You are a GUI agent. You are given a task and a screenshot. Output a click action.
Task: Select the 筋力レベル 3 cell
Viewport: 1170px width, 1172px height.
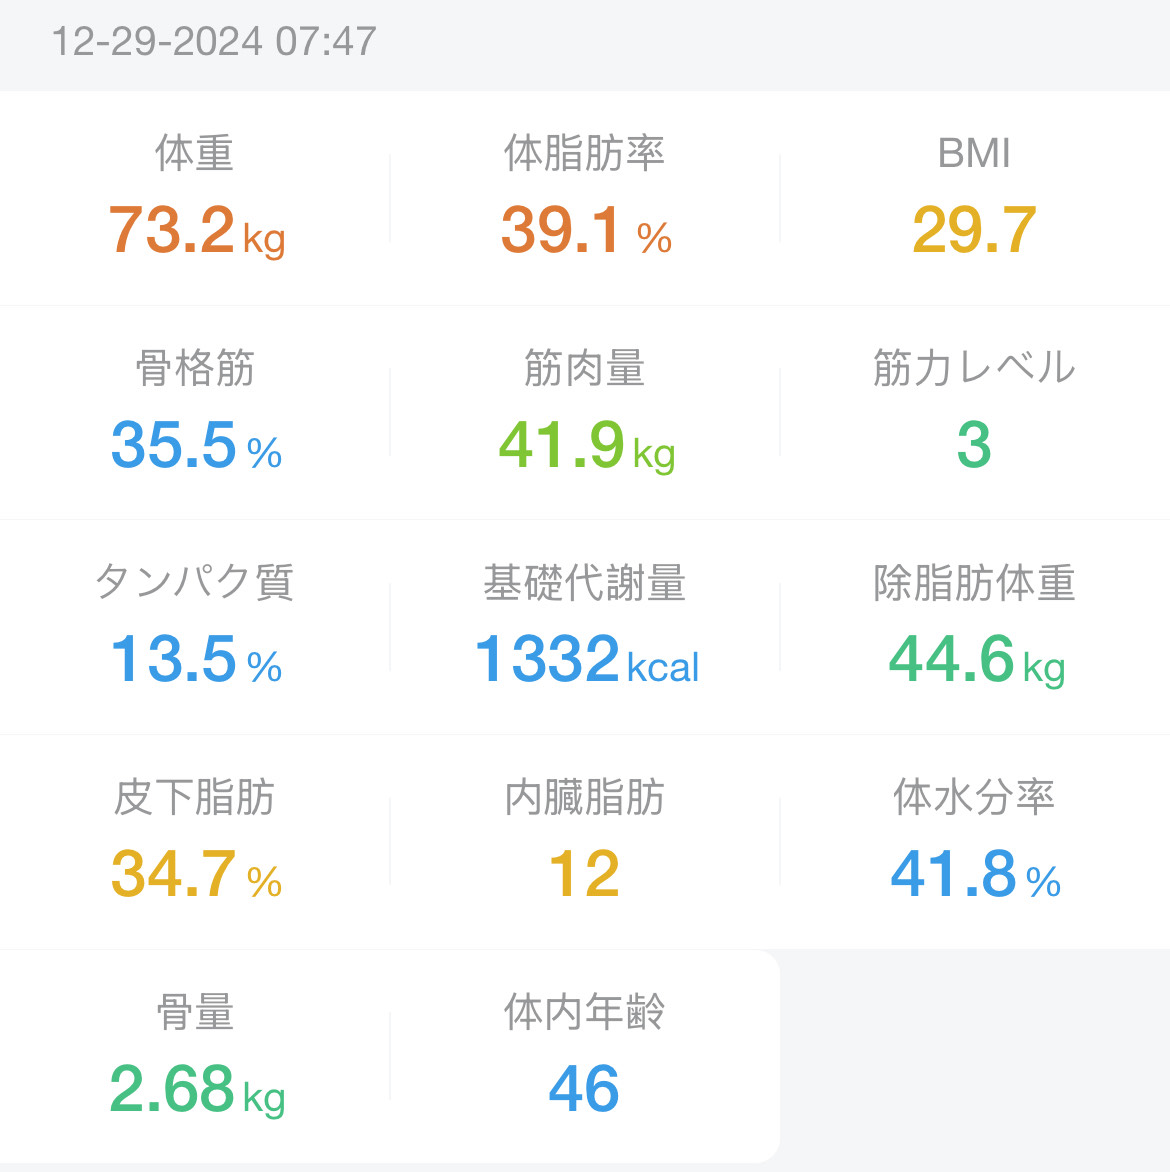[x=975, y=413]
